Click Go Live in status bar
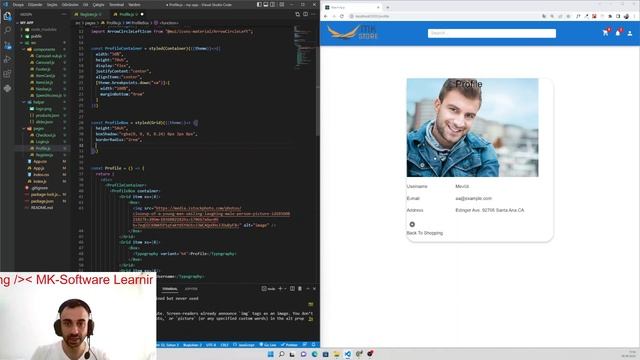This screenshot has height=360, width=640. pos(268,345)
